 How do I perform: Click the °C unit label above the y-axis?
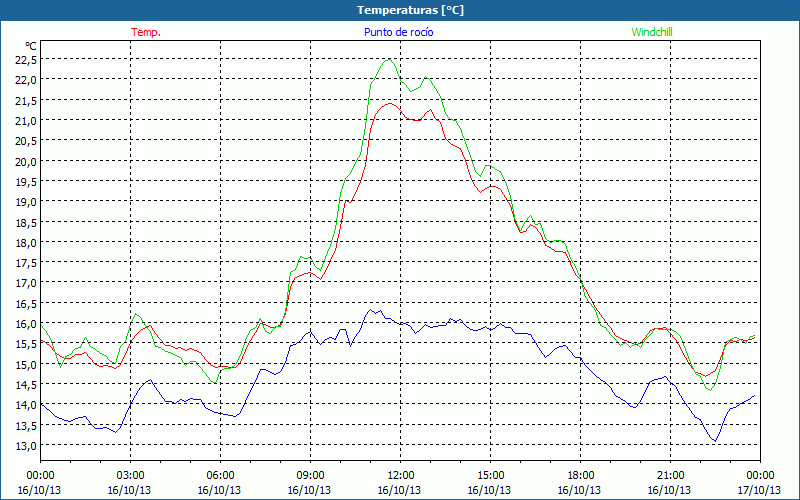(x=31, y=46)
